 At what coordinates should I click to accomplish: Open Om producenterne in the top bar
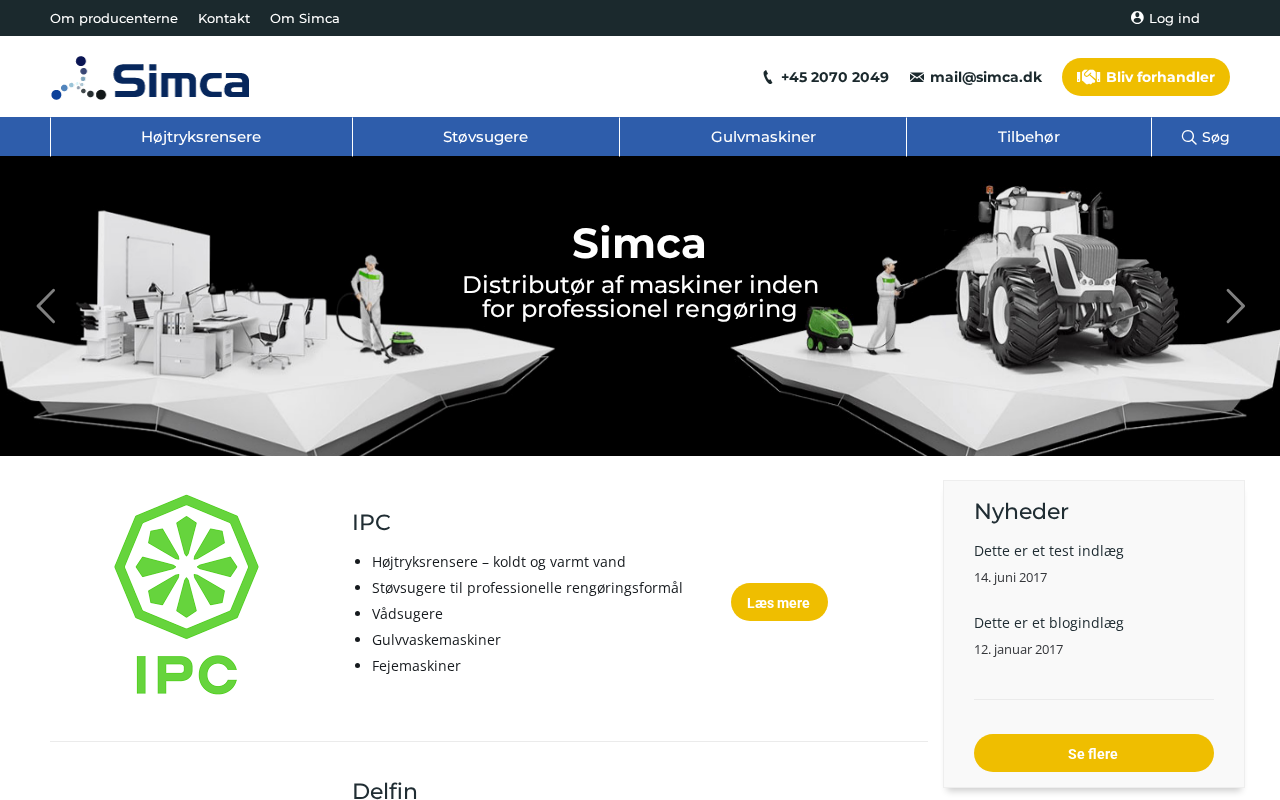pos(114,18)
